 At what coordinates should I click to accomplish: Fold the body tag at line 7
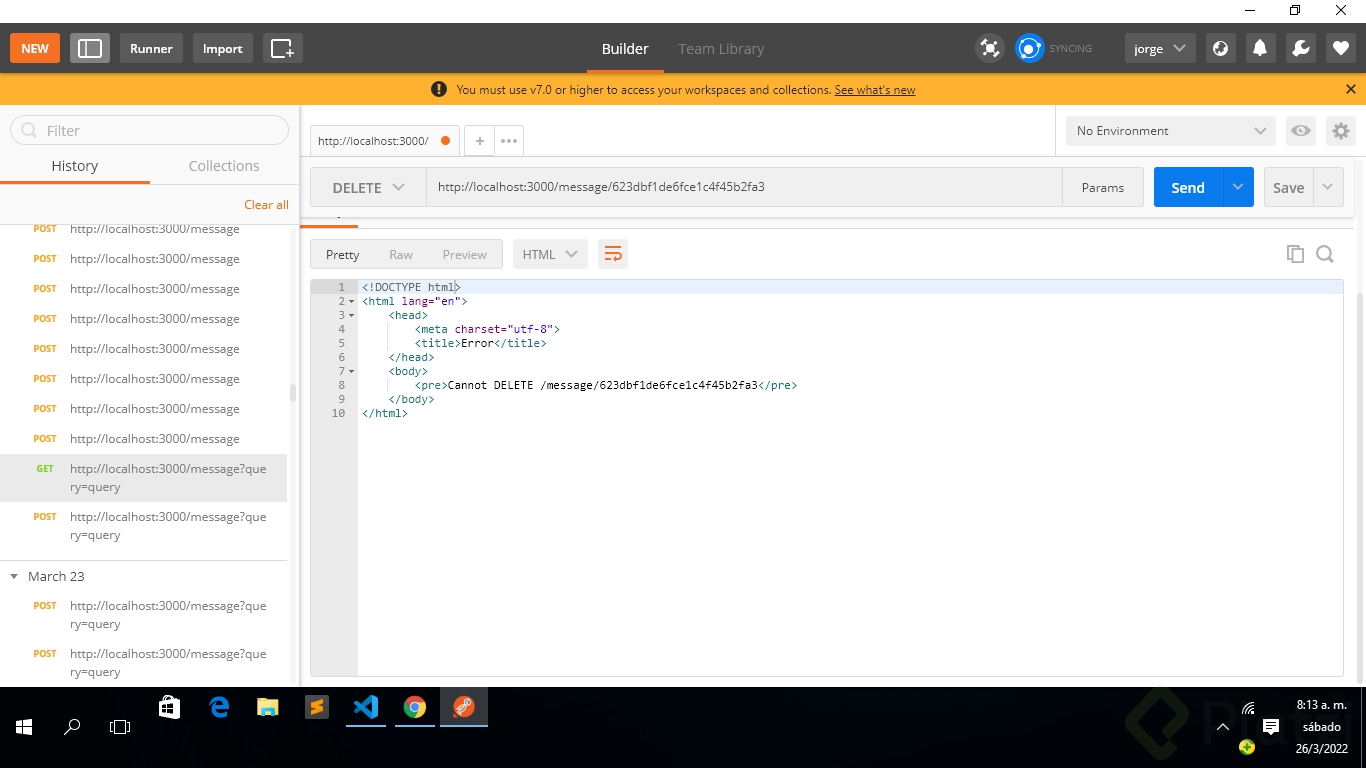(351, 371)
